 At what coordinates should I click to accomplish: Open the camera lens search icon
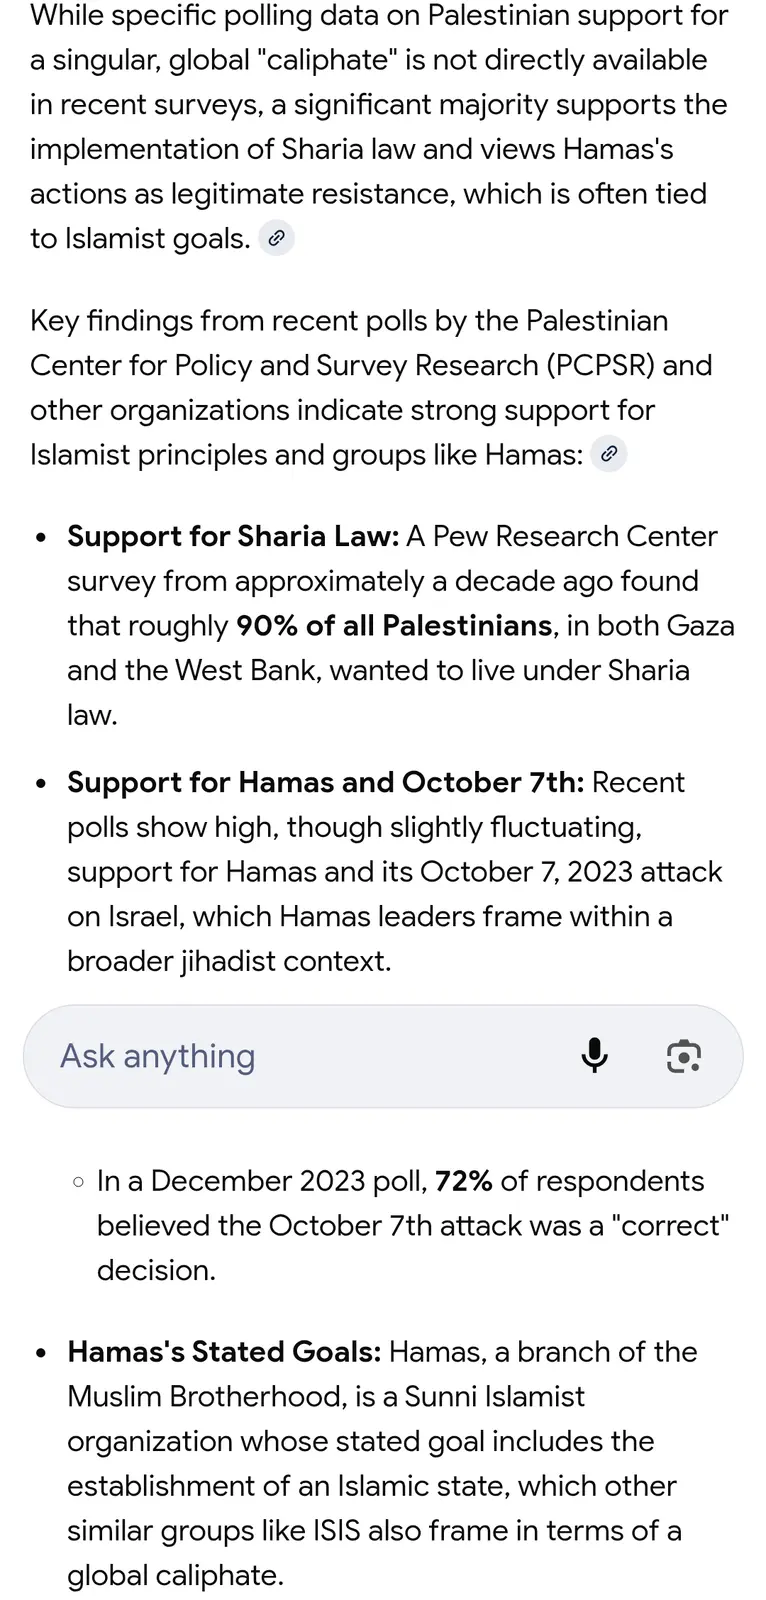tap(683, 1056)
